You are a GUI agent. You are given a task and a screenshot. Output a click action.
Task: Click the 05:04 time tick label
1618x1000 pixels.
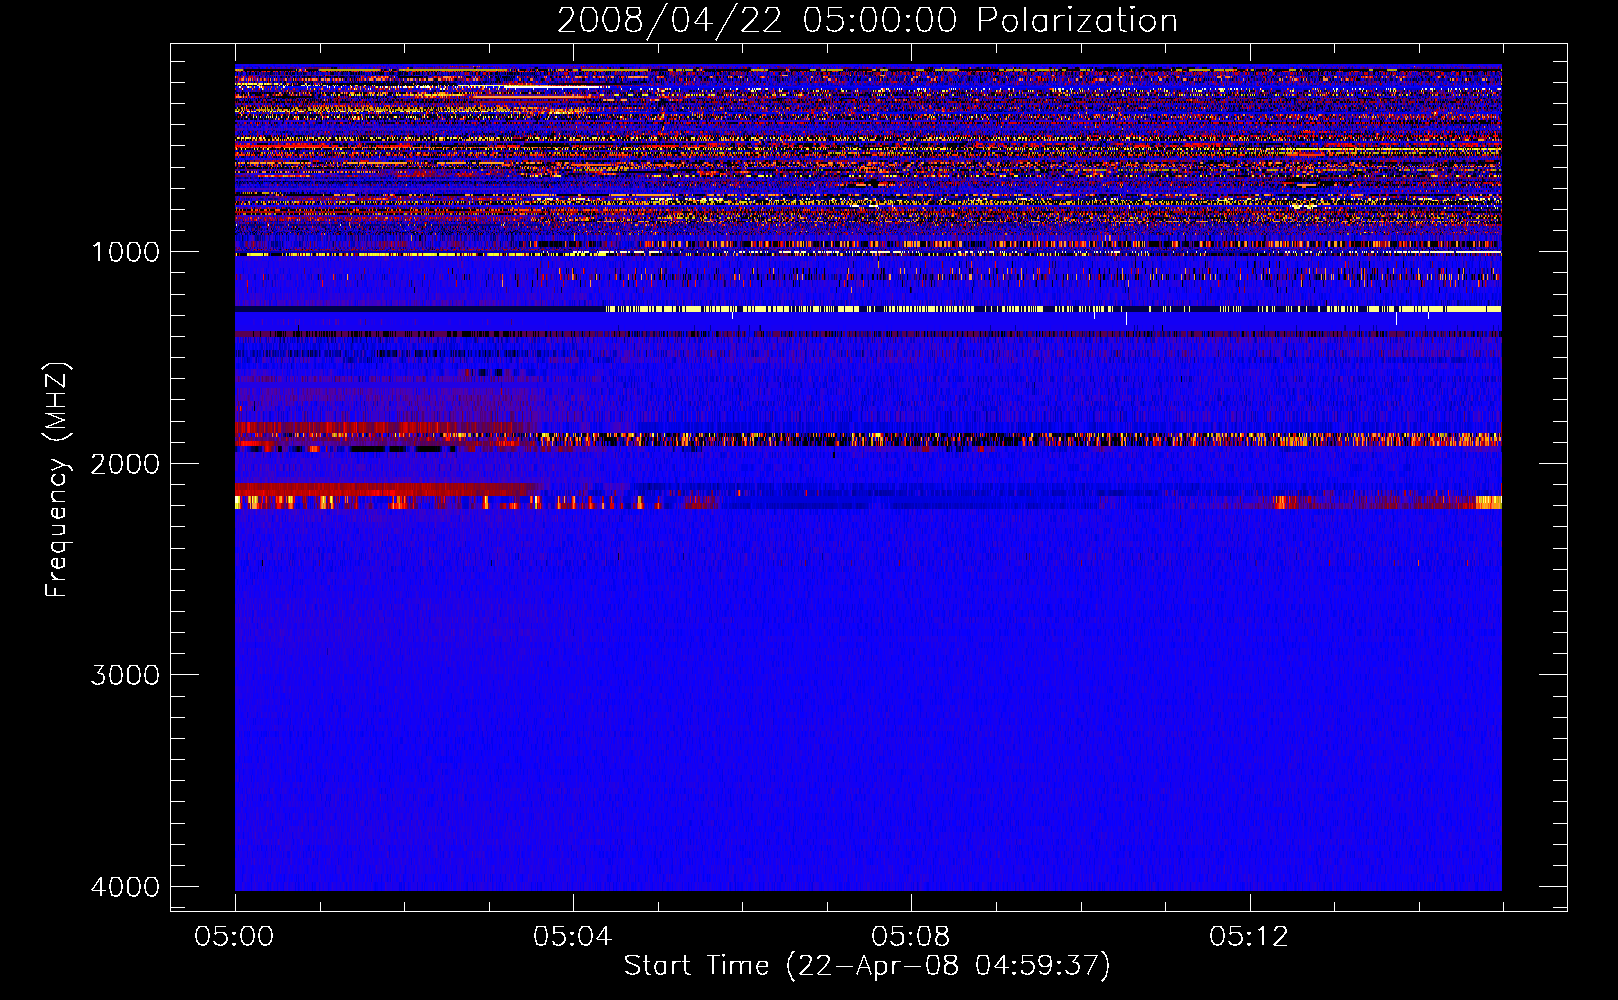(x=572, y=937)
